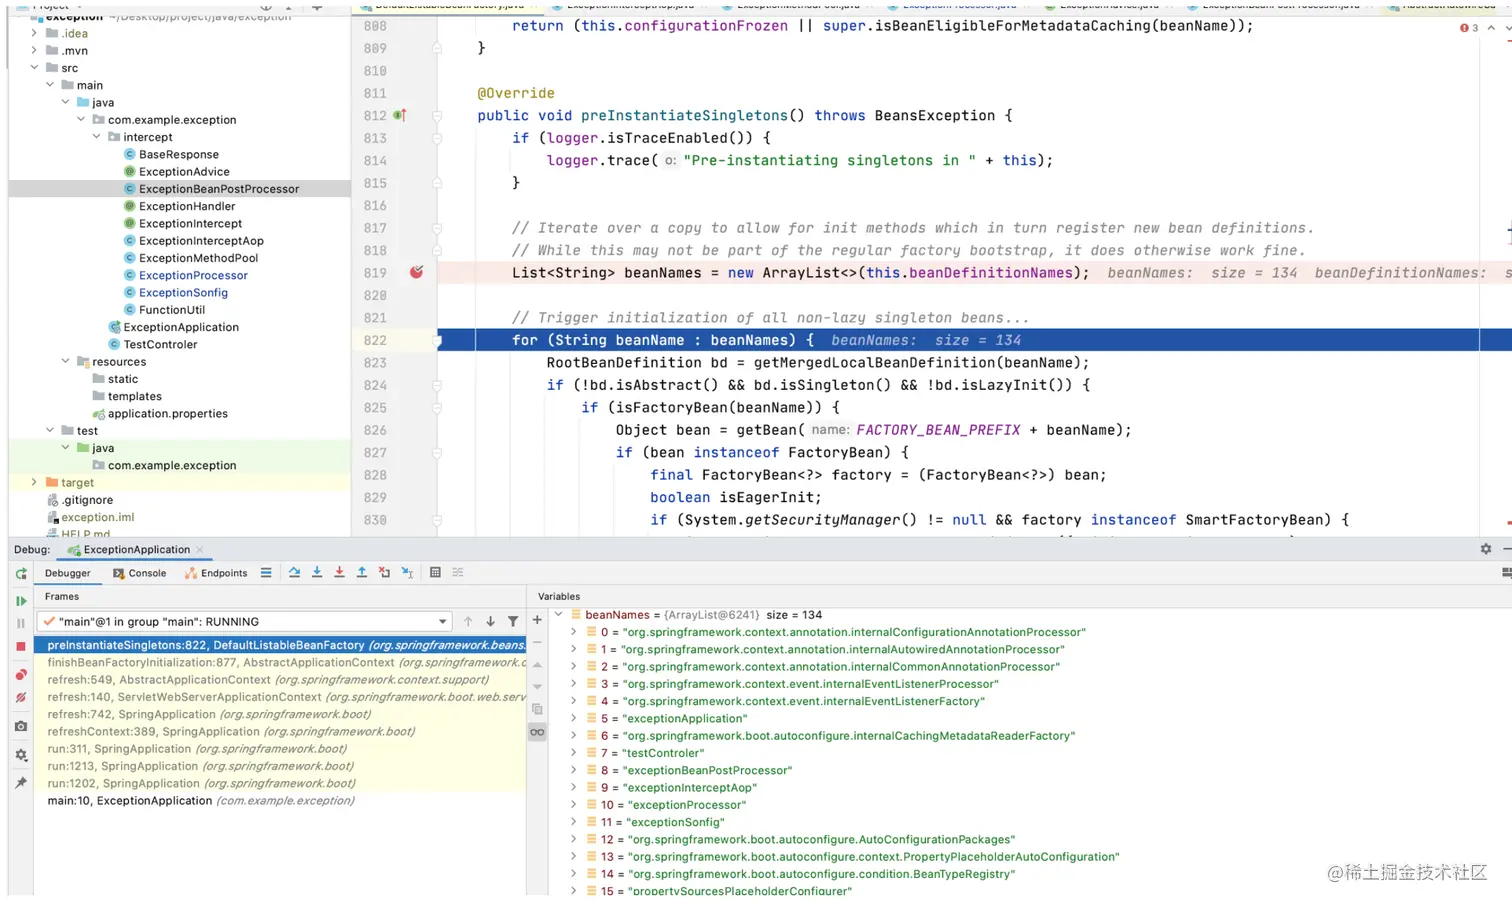
Task: Stop the debug session with the red square
Action: [21, 647]
